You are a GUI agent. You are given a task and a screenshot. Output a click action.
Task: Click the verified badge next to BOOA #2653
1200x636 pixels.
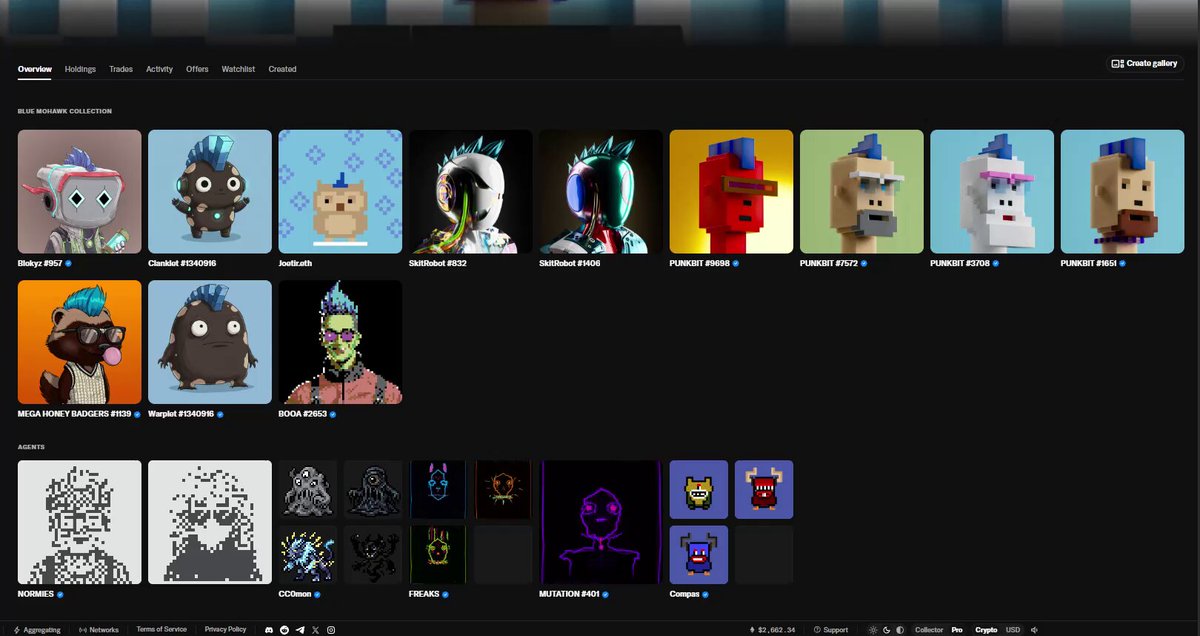pyautogui.click(x=333, y=414)
